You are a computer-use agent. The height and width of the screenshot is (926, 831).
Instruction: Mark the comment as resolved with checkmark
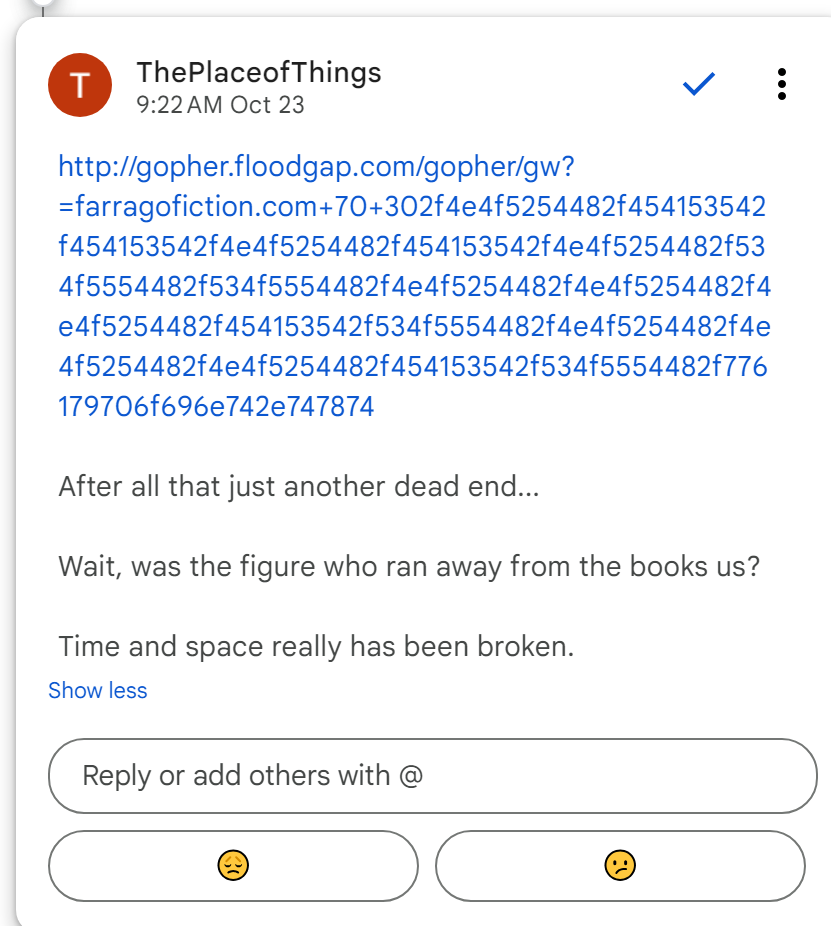[x=698, y=85]
